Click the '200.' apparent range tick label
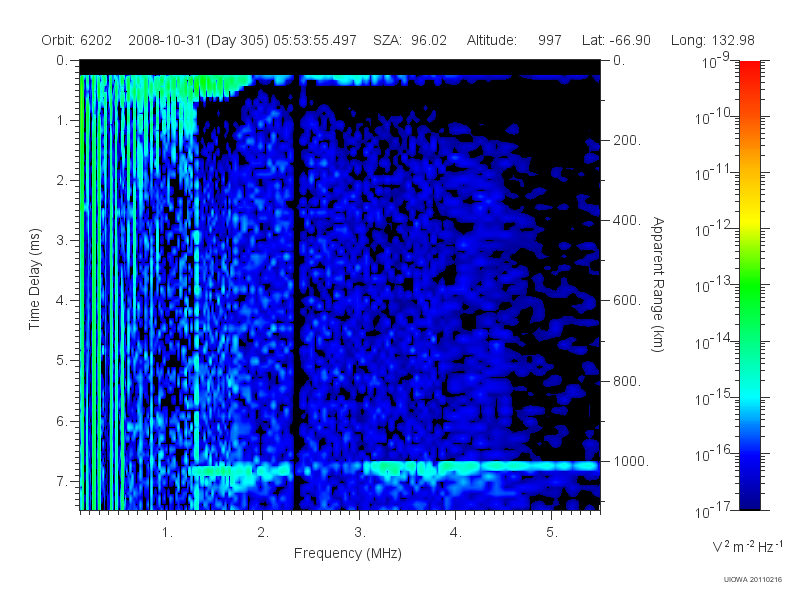This screenshot has height=600, width=800. (x=627, y=140)
